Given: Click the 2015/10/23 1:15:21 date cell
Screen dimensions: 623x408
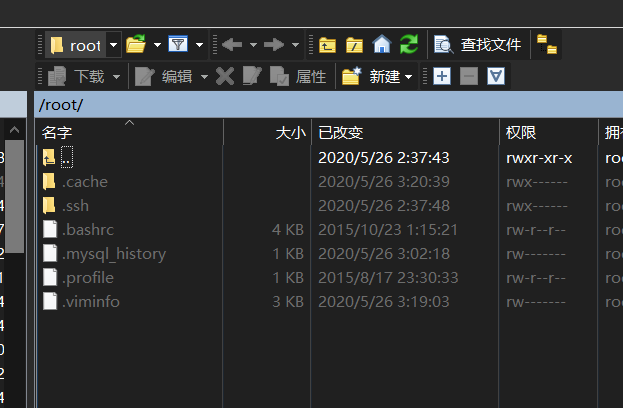Looking at the screenshot, I should pos(388,230).
